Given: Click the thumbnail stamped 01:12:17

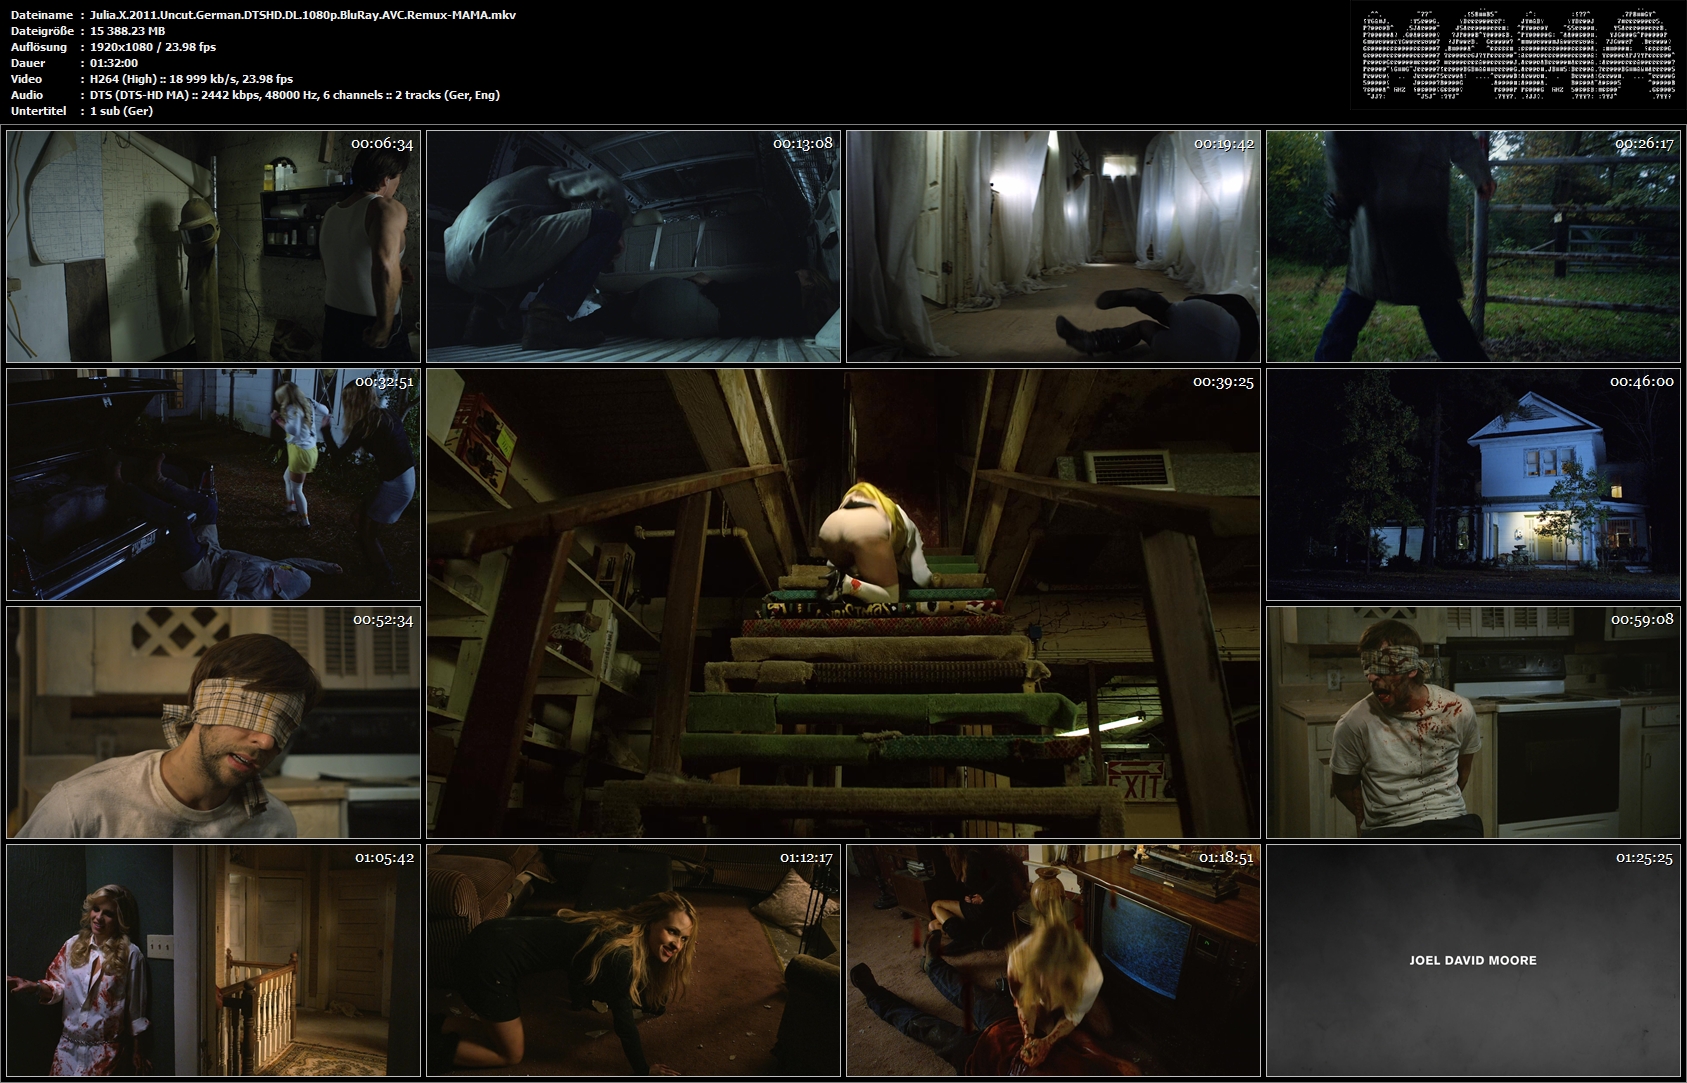Looking at the screenshot, I should tap(633, 960).
